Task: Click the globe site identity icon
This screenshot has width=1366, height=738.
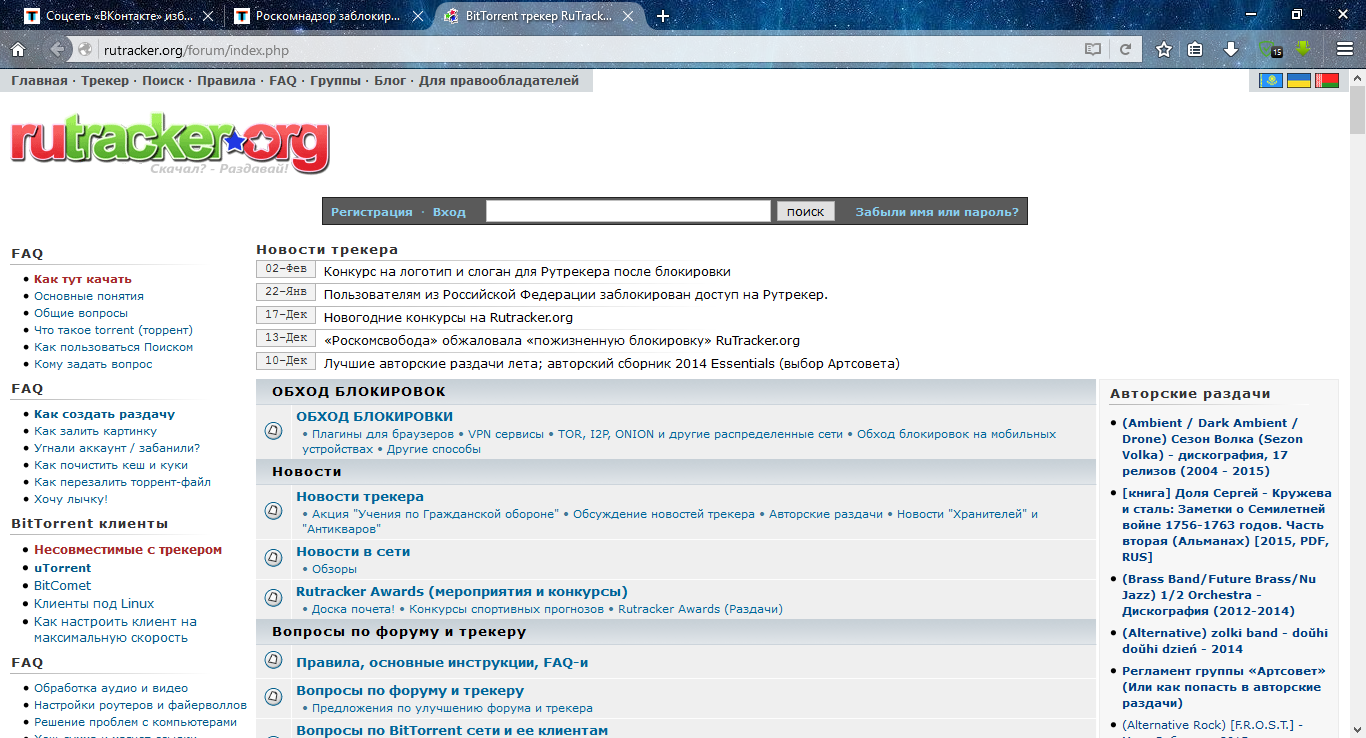Action: pos(86,49)
